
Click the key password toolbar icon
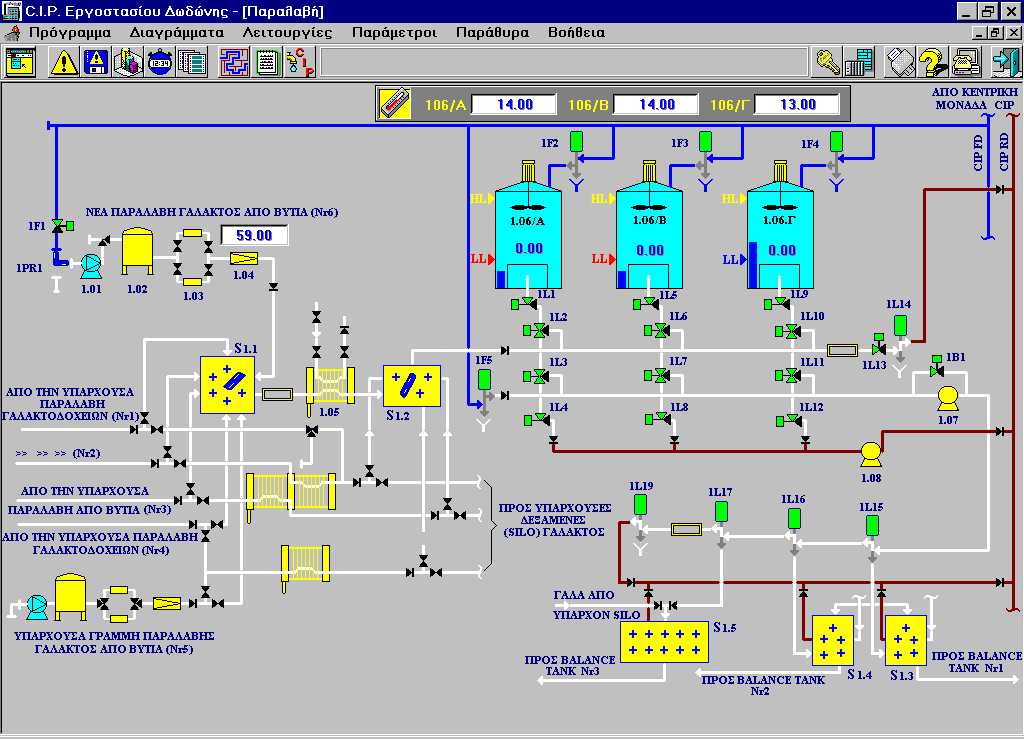[827, 62]
